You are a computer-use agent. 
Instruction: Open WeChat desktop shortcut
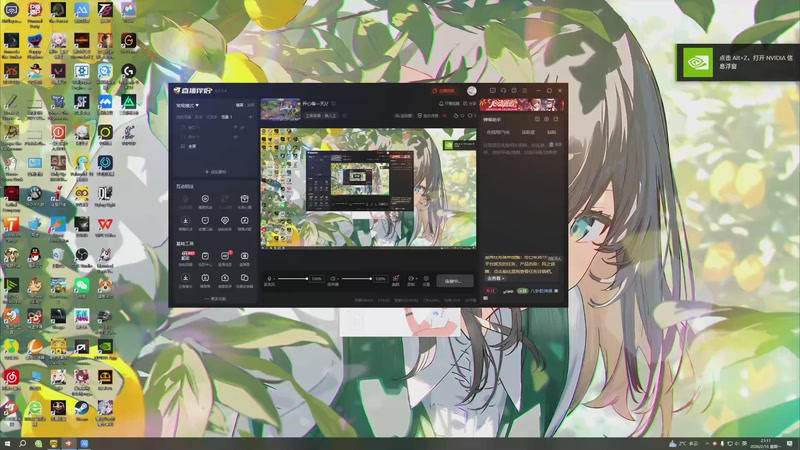(82, 287)
